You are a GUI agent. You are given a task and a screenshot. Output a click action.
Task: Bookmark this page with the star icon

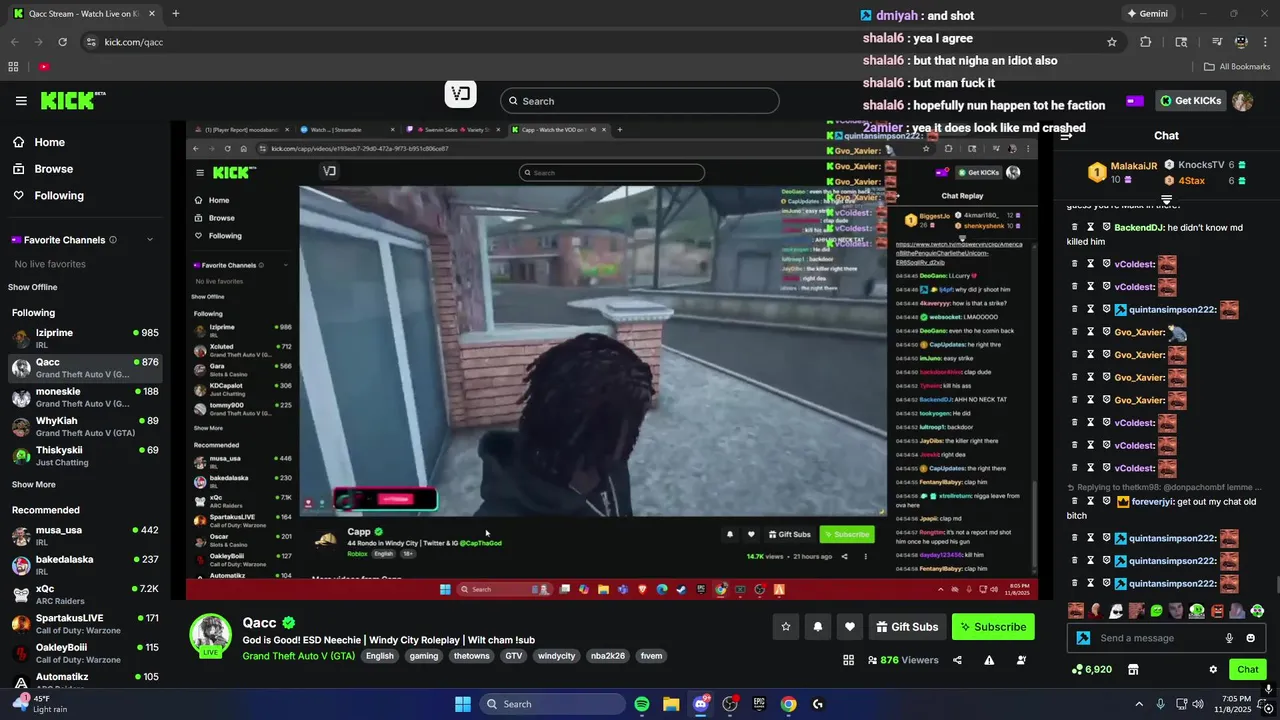pyautogui.click(x=1111, y=42)
